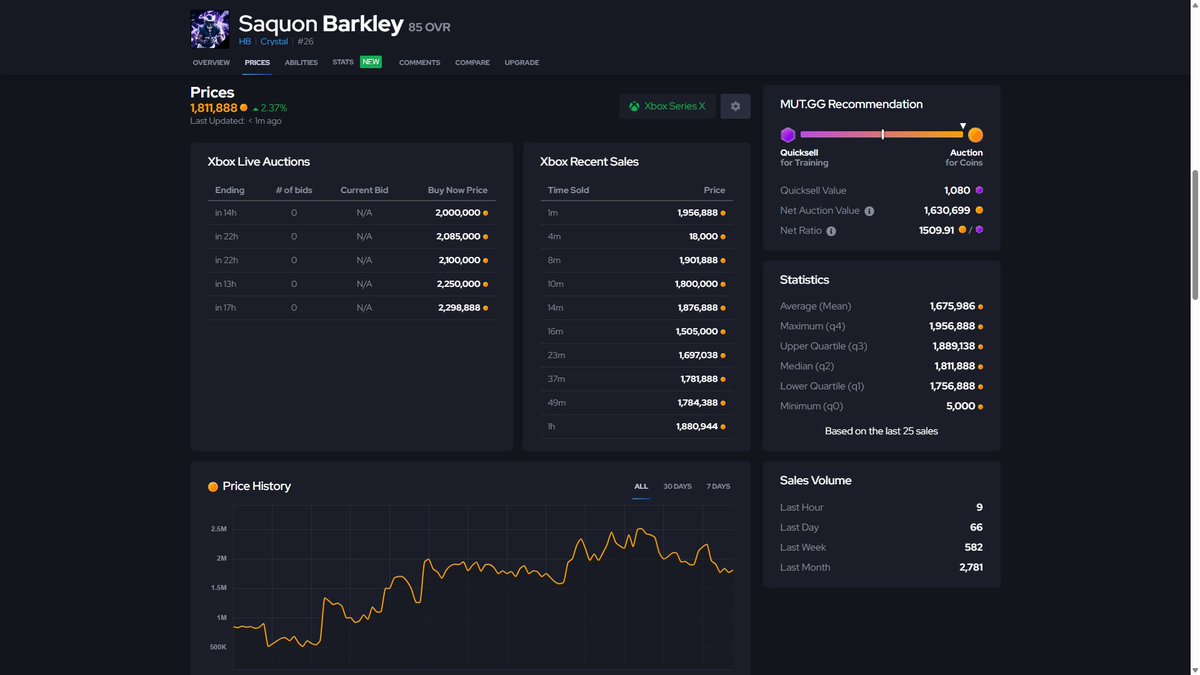Image resolution: width=1200 pixels, height=675 pixels.
Task: Click the 2,100,000 Buy Now price
Action: [458, 260]
